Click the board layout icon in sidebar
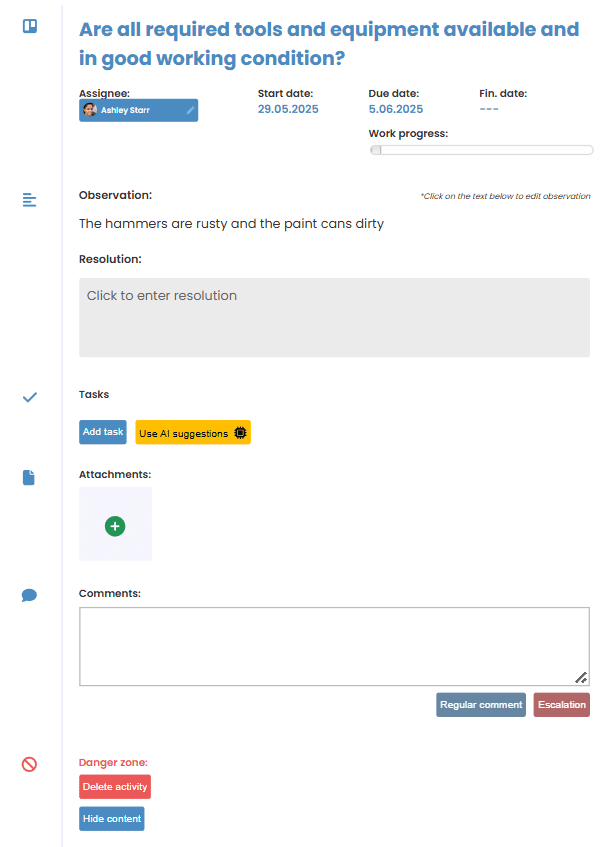 30,26
